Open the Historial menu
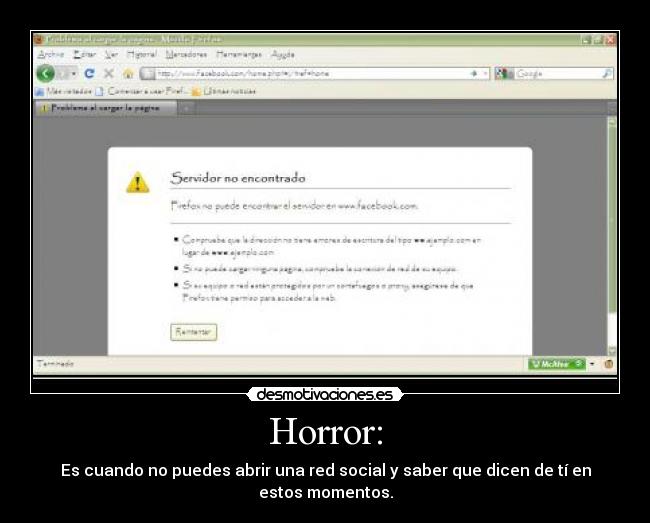This screenshot has height=523, width=650. [x=142, y=54]
